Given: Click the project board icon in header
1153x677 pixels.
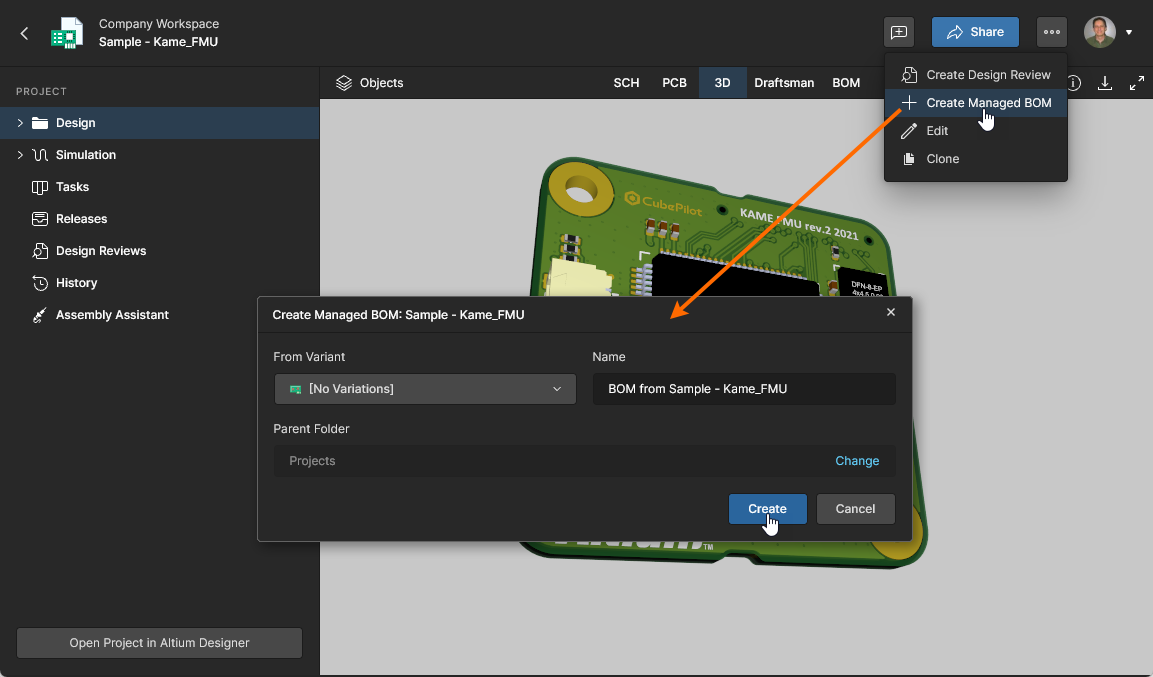Looking at the screenshot, I should [x=67, y=33].
